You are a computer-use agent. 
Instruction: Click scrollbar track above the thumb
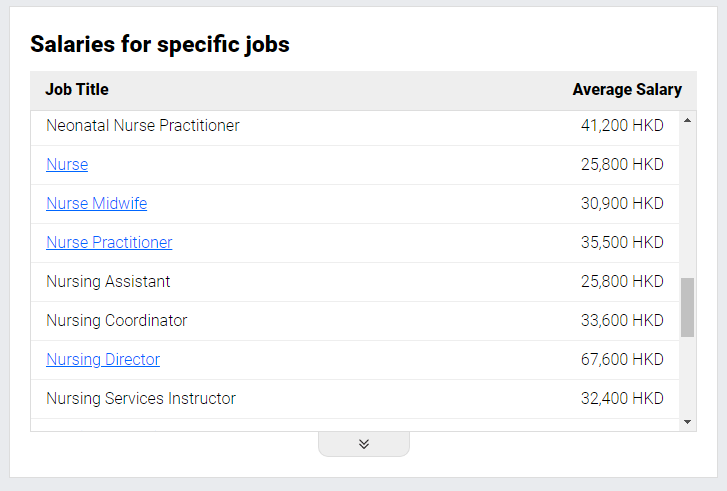coord(687,203)
